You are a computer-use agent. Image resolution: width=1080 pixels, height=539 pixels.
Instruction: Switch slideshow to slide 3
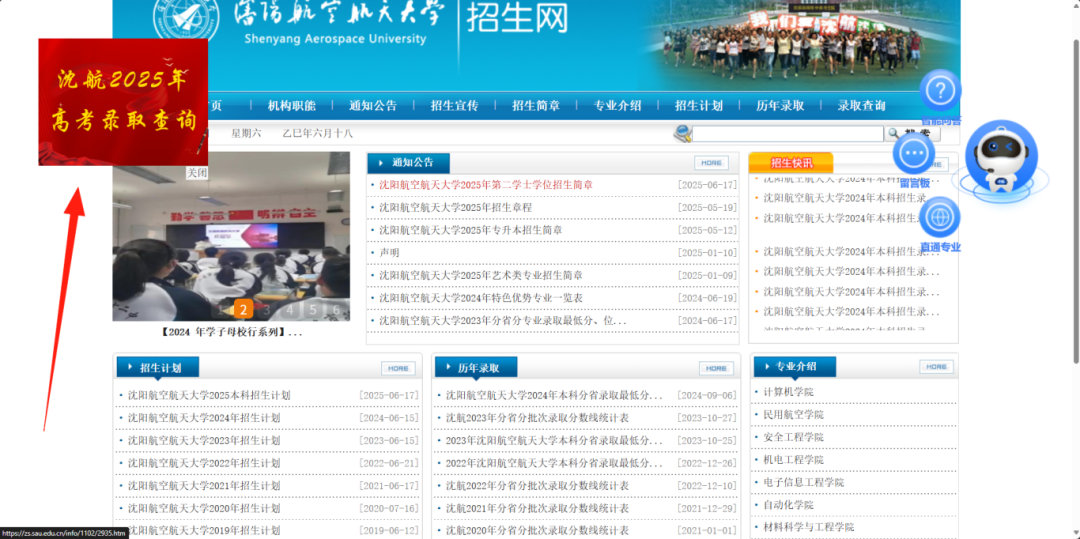tap(266, 309)
